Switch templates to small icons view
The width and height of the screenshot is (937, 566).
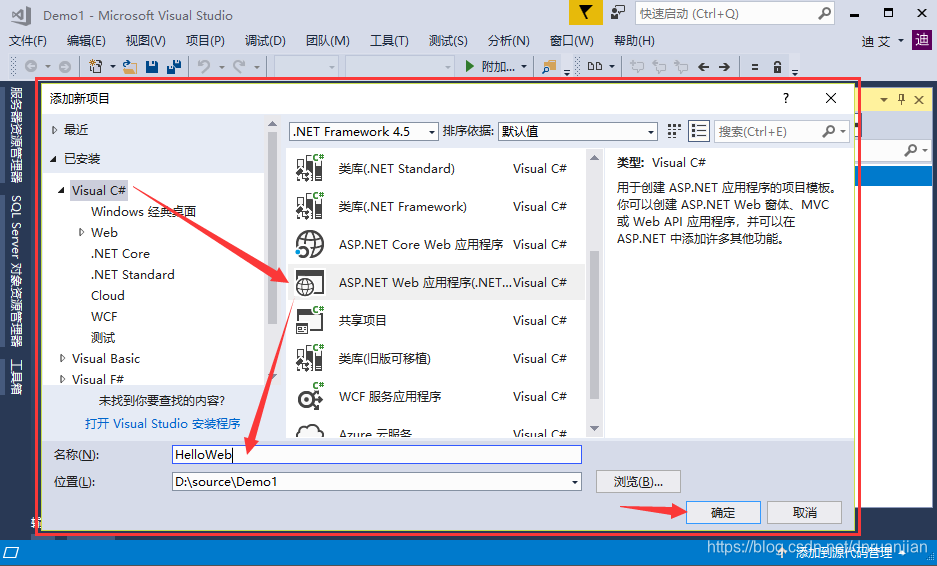coord(674,131)
